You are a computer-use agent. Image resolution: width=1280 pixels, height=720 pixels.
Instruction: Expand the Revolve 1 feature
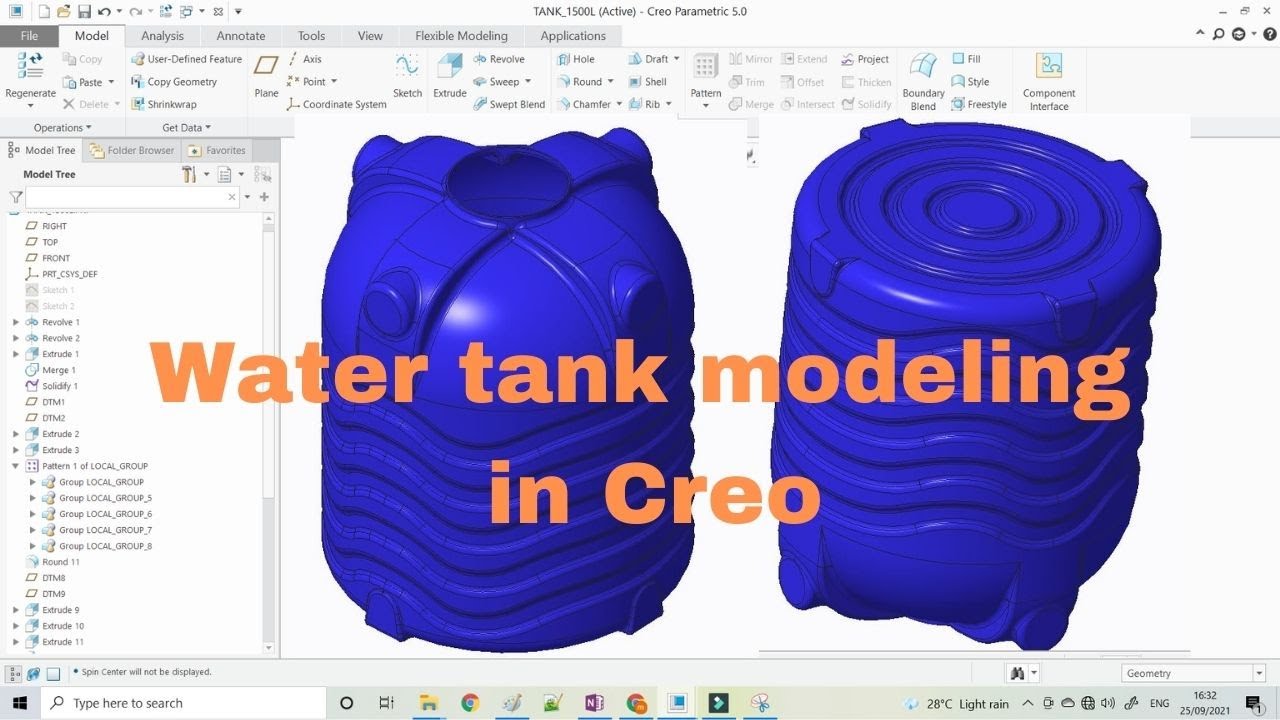click(x=16, y=322)
